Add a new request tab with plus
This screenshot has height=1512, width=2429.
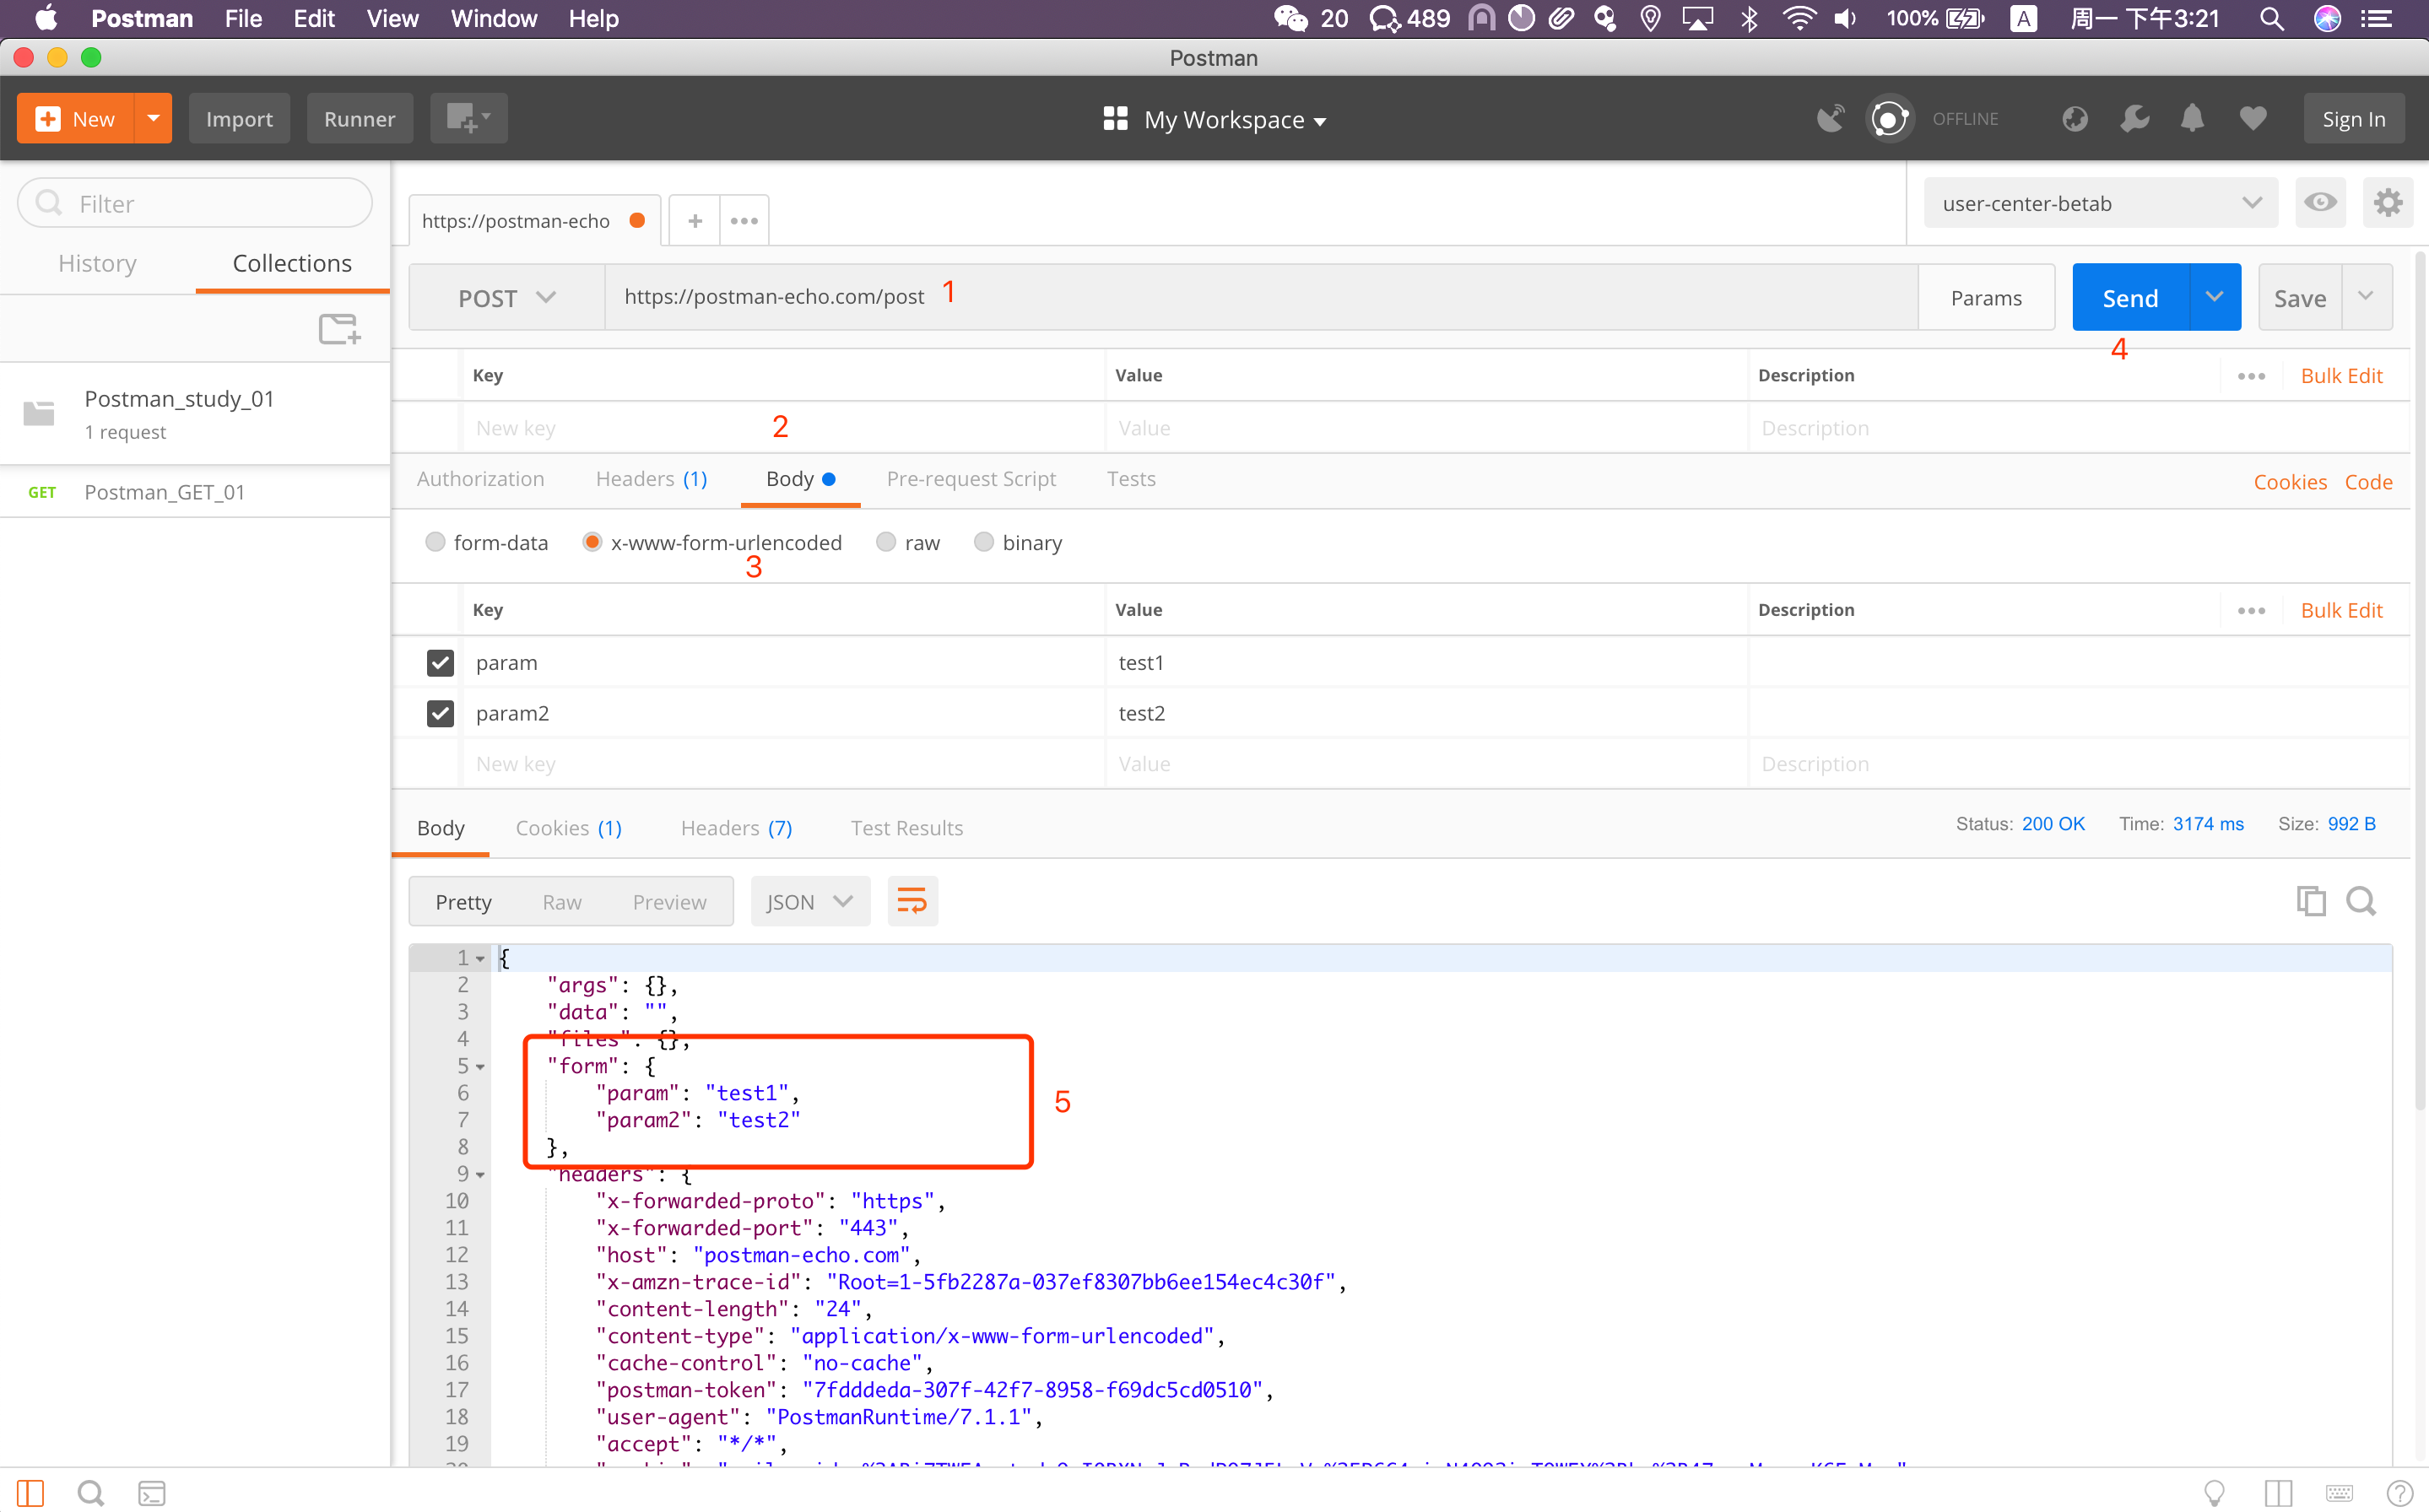point(695,221)
